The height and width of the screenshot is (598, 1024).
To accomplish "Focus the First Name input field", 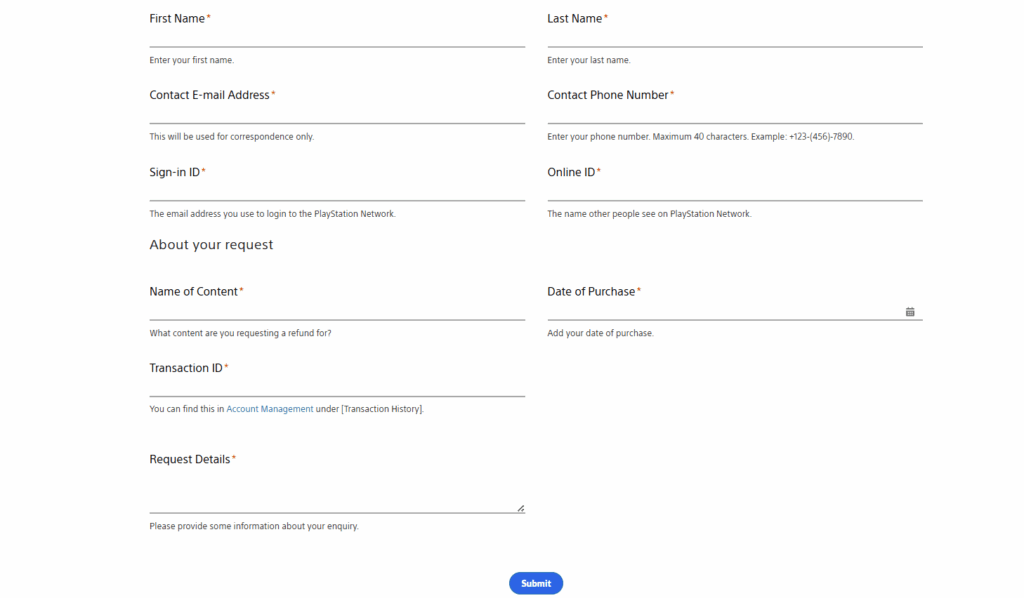I will (337, 38).
